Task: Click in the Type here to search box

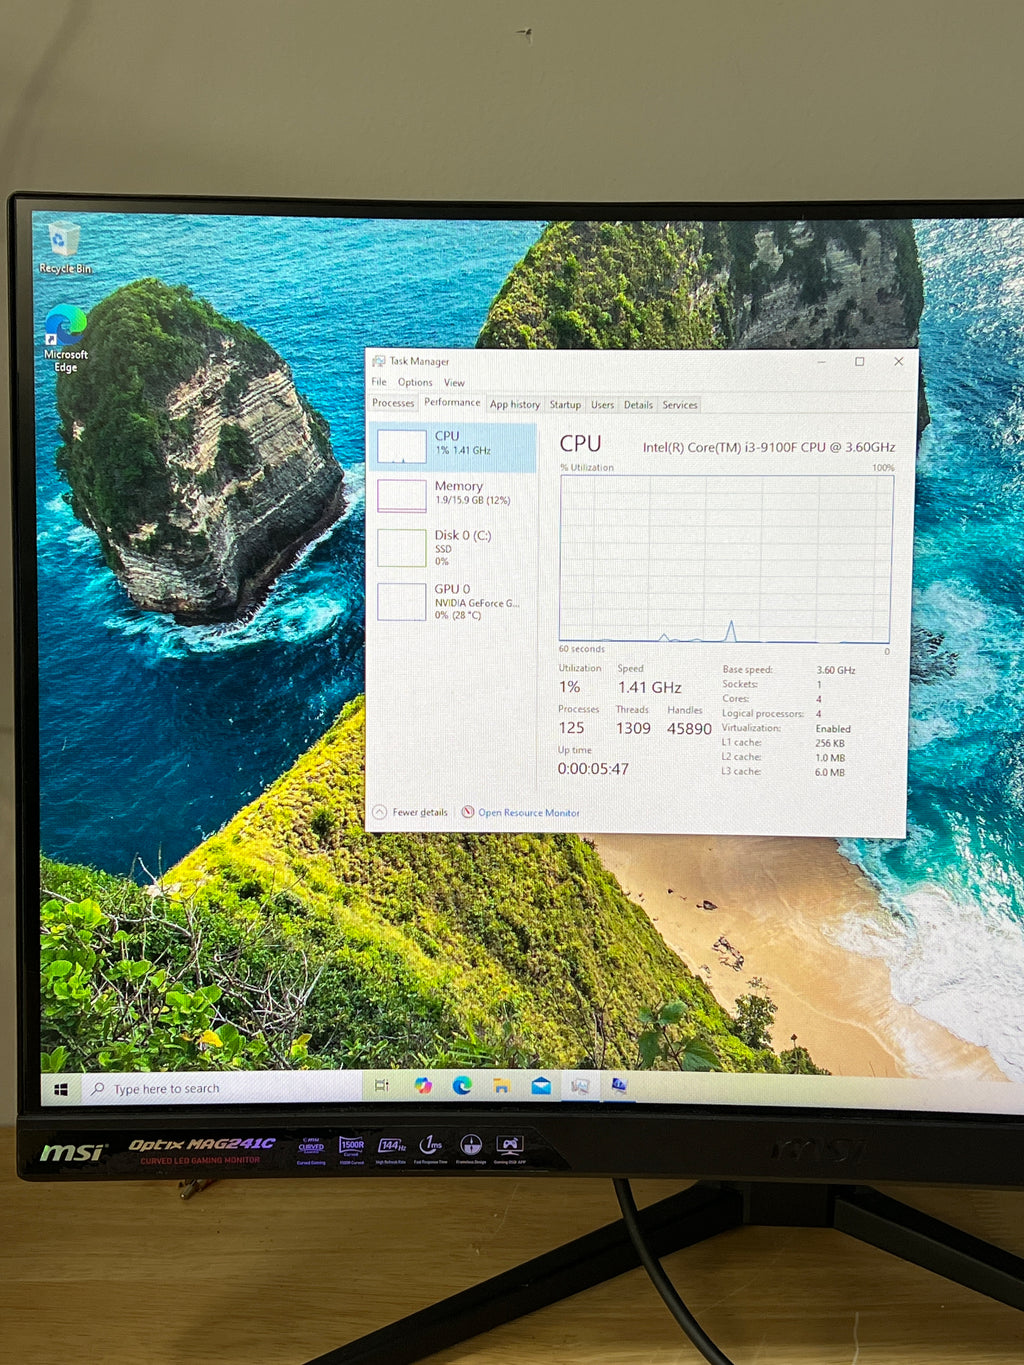Action: (x=220, y=1088)
